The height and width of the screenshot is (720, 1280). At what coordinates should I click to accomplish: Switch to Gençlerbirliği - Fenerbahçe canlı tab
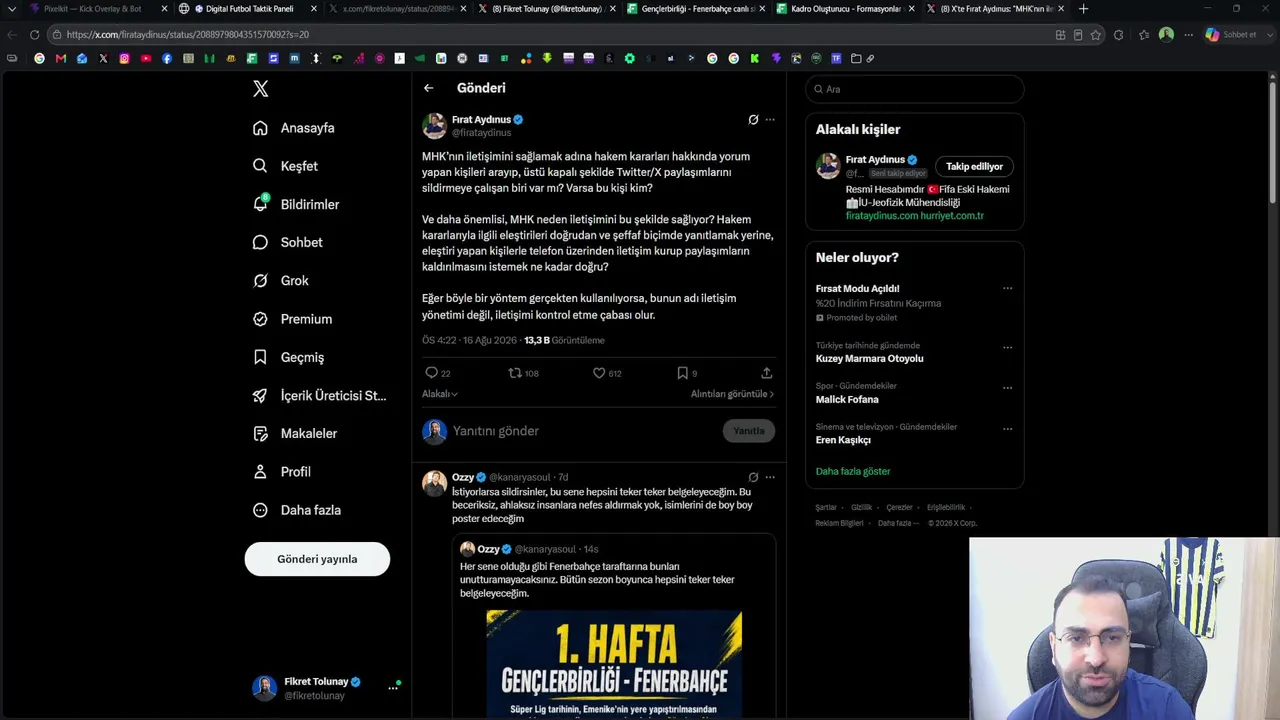[696, 9]
